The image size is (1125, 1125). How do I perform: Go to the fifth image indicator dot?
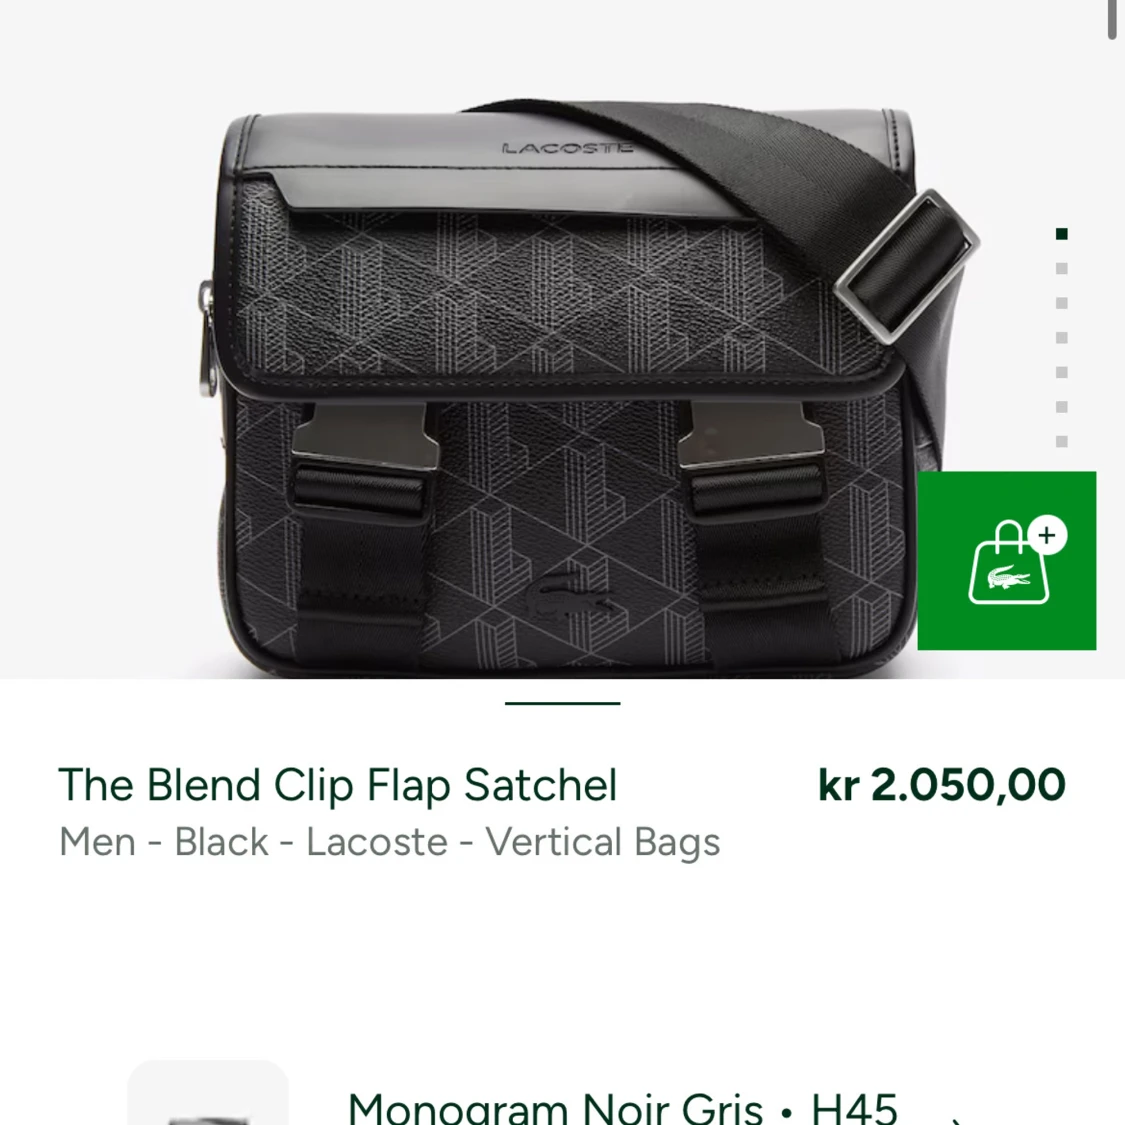point(1062,372)
